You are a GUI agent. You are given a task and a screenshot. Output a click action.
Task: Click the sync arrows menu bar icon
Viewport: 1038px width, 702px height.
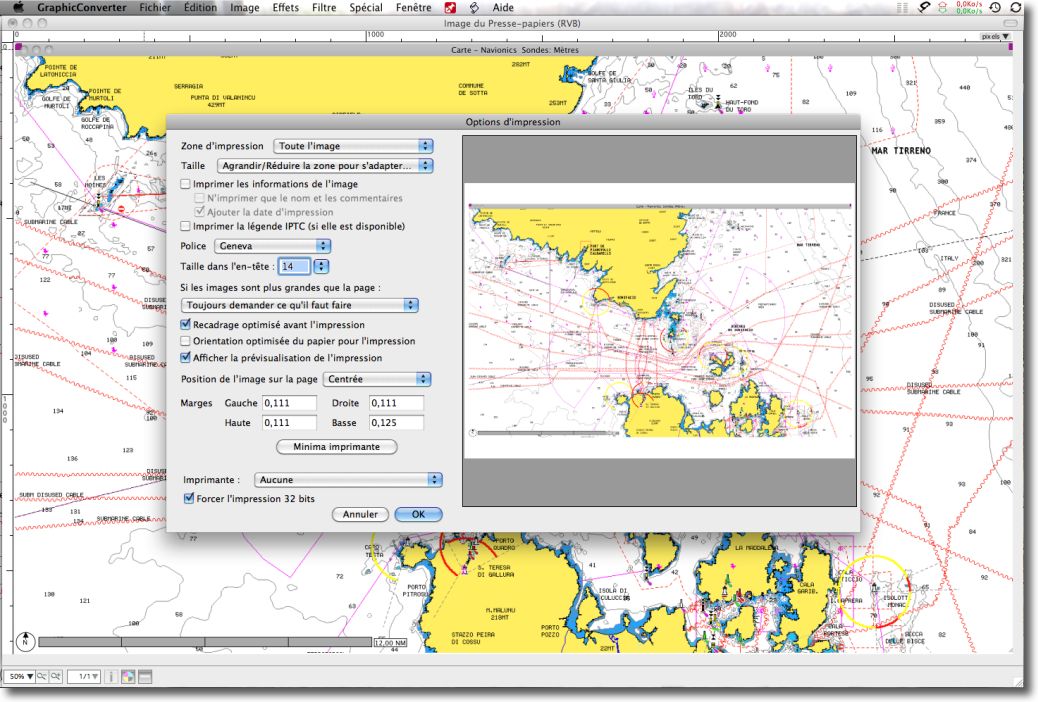1015,7
